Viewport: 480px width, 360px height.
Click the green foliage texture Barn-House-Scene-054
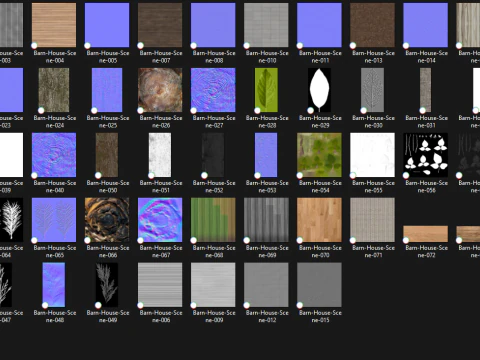319,155
